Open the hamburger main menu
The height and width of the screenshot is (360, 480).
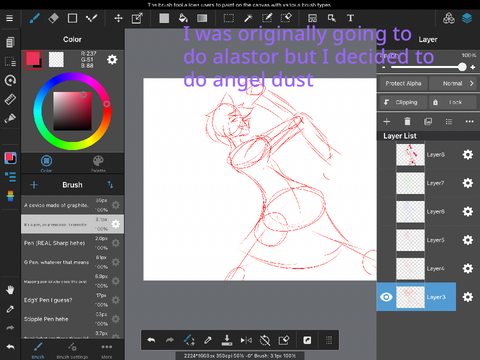tap(9, 18)
